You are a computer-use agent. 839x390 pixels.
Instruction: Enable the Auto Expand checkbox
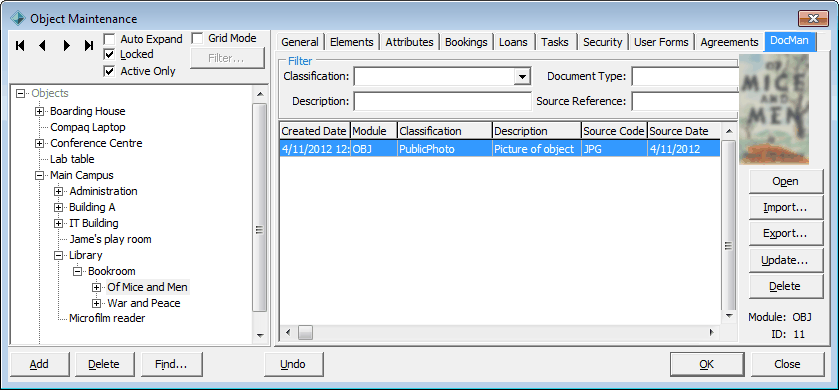(x=109, y=39)
